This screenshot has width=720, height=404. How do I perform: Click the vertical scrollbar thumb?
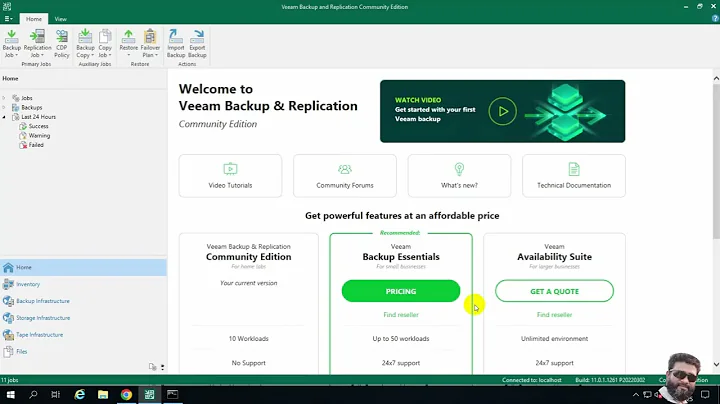(x=716, y=161)
